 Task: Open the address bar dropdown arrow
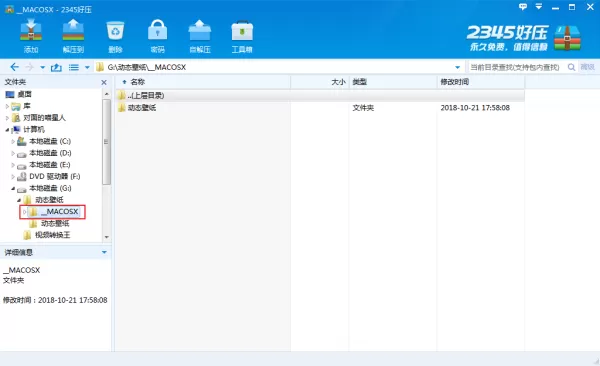457,68
